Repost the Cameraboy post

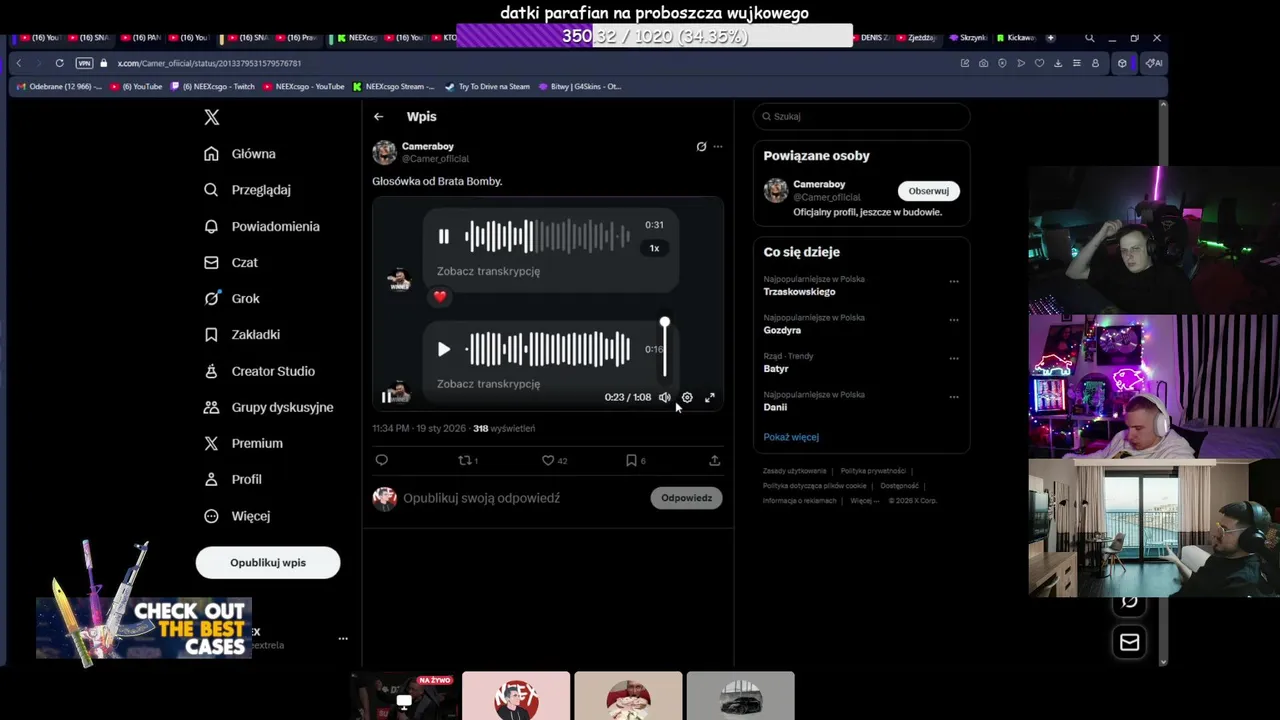tap(467, 460)
